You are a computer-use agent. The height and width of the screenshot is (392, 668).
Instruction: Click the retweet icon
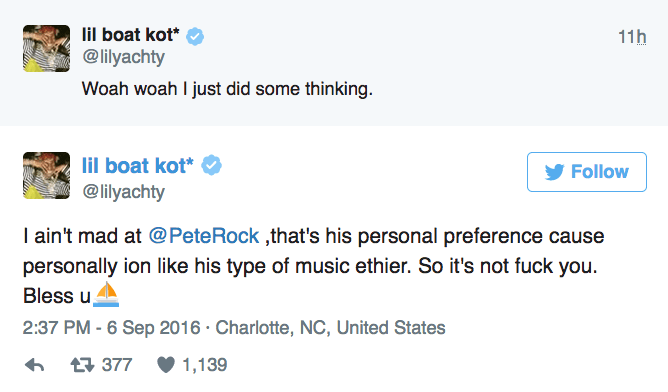coord(82,365)
